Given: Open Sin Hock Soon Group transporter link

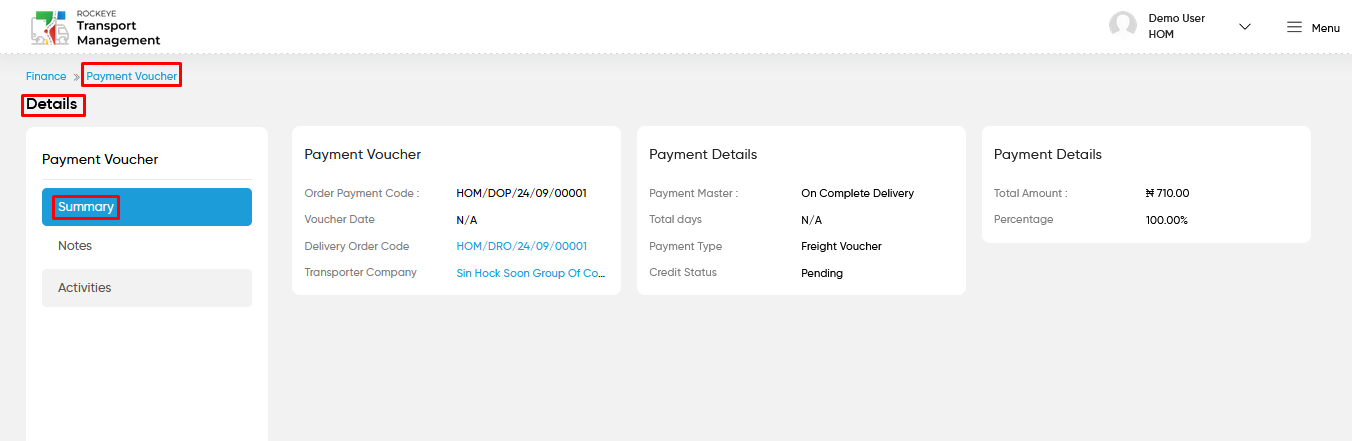Looking at the screenshot, I should pos(531,272).
